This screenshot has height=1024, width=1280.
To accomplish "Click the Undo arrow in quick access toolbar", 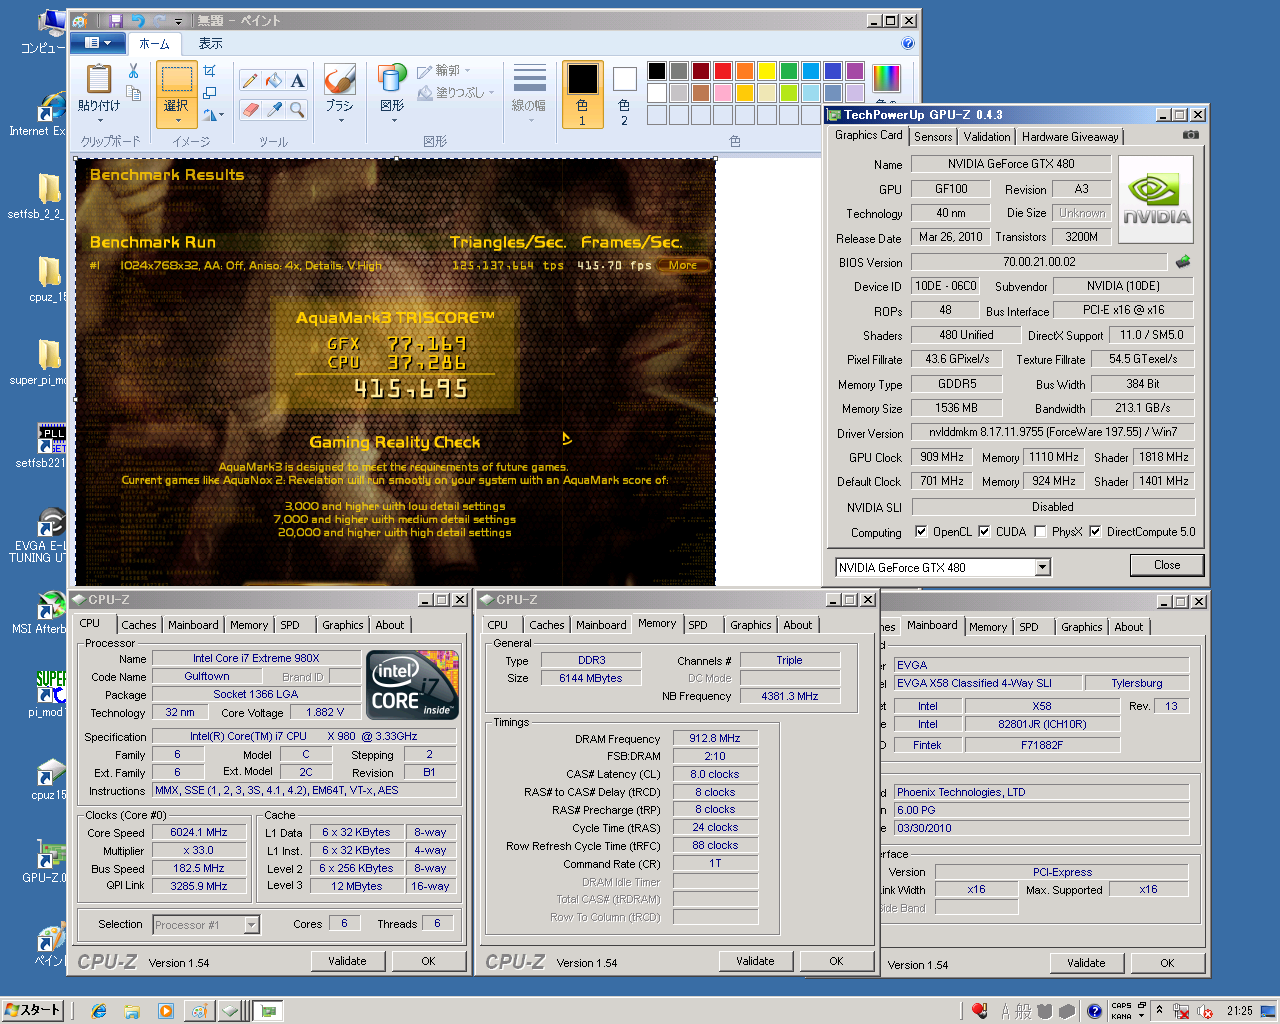I will [137, 20].
